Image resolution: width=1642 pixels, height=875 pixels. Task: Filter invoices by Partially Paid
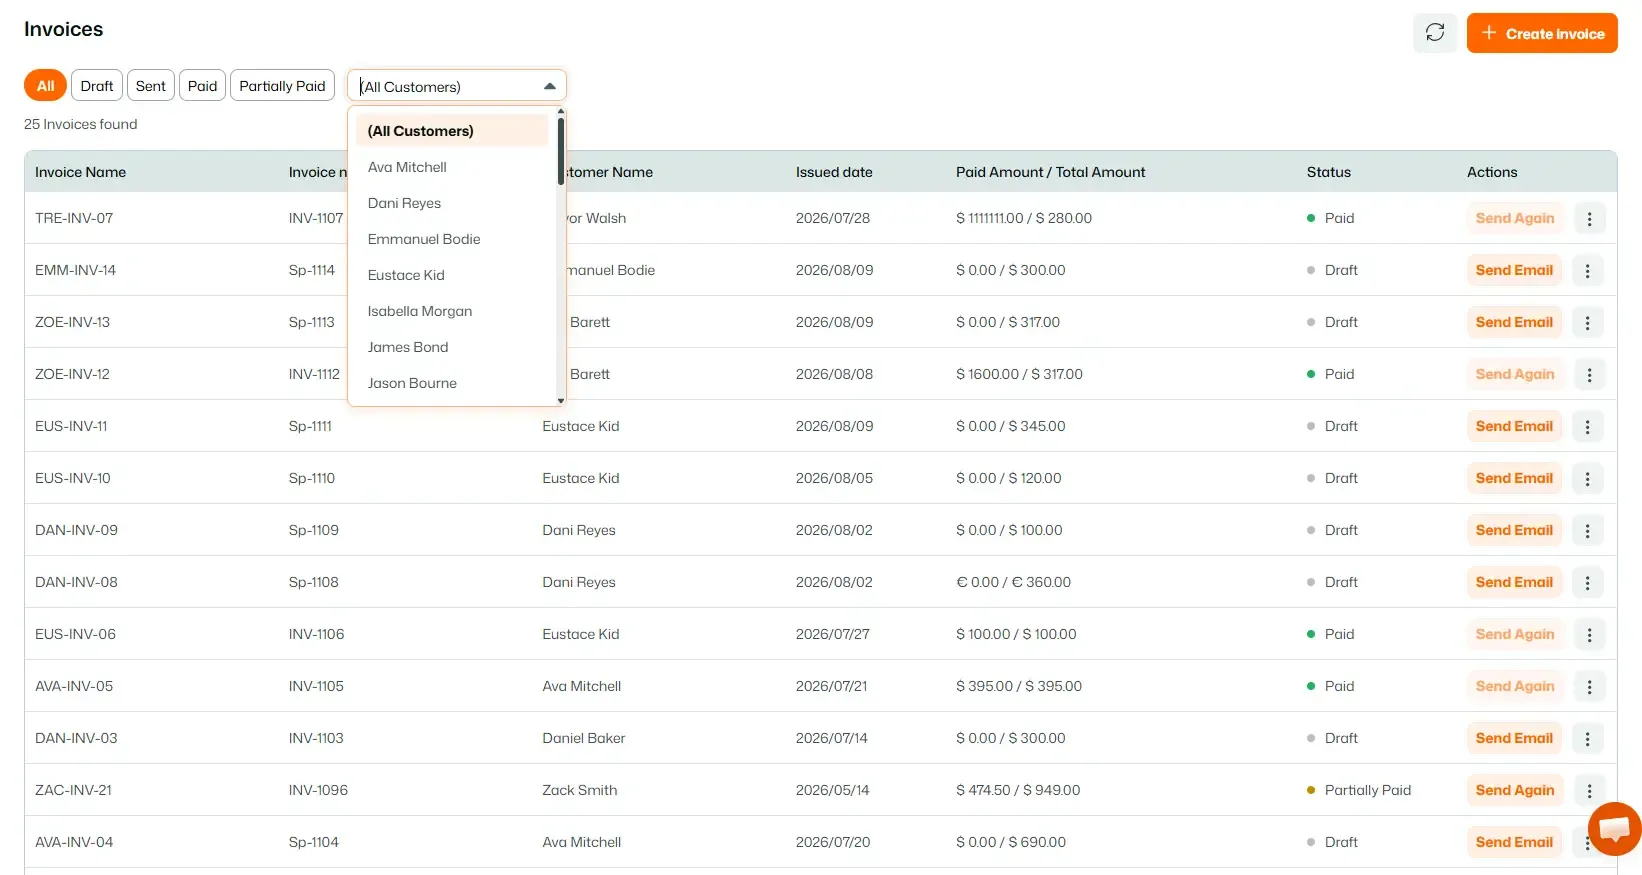click(x=282, y=86)
